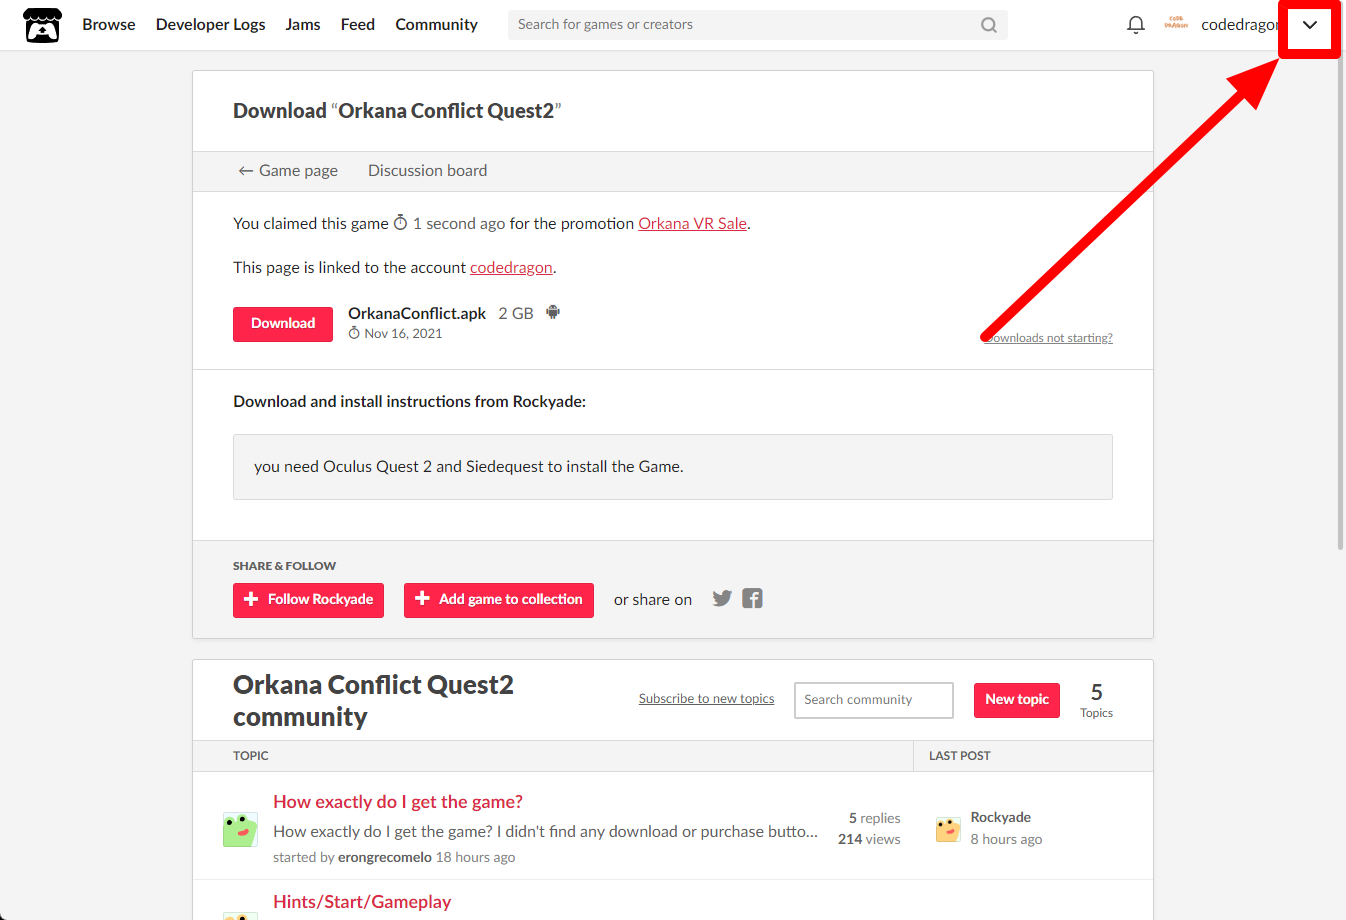Open the Browse menu
This screenshot has height=920, width=1346.
109,24
